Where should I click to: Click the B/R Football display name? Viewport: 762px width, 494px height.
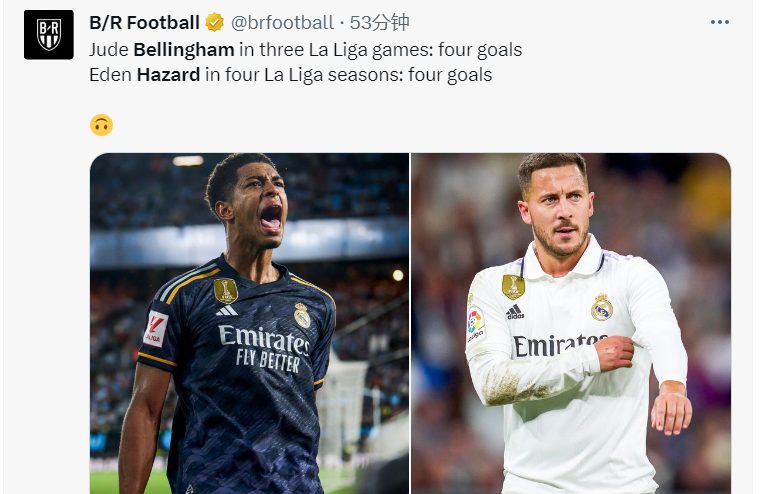click(x=144, y=22)
